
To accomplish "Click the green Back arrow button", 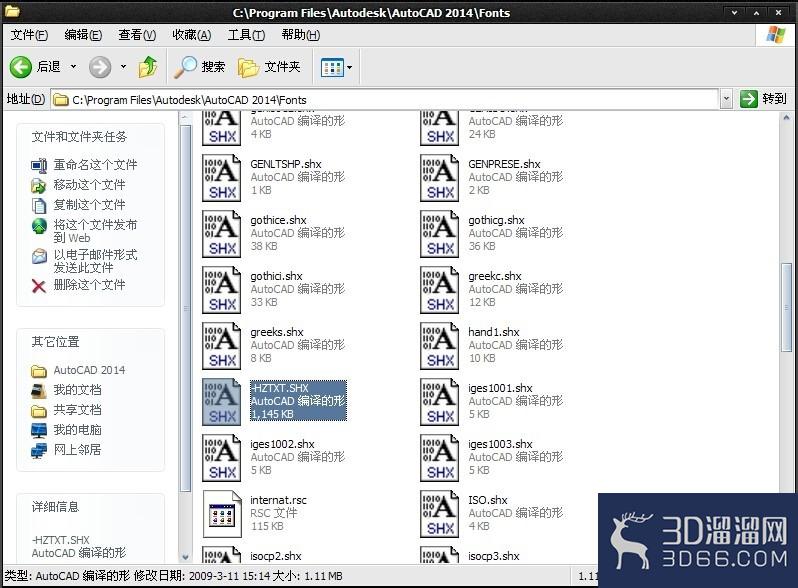I will 21,67.
